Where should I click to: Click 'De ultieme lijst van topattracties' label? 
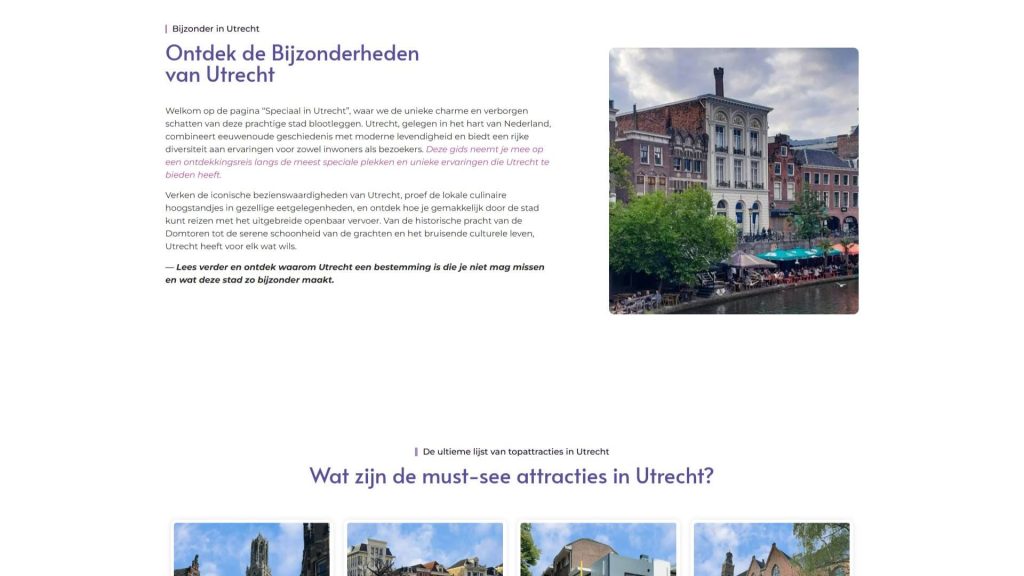[x=515, y=452]
